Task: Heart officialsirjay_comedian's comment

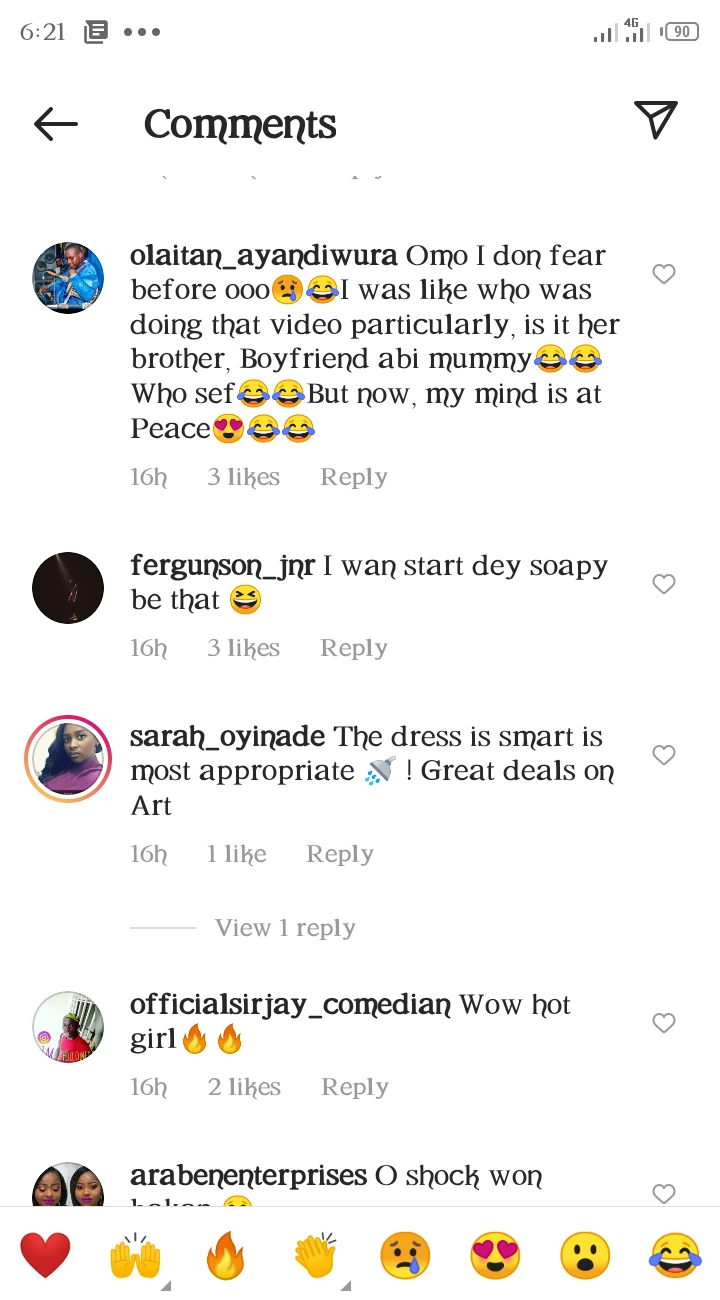Action: [664, 1023]
